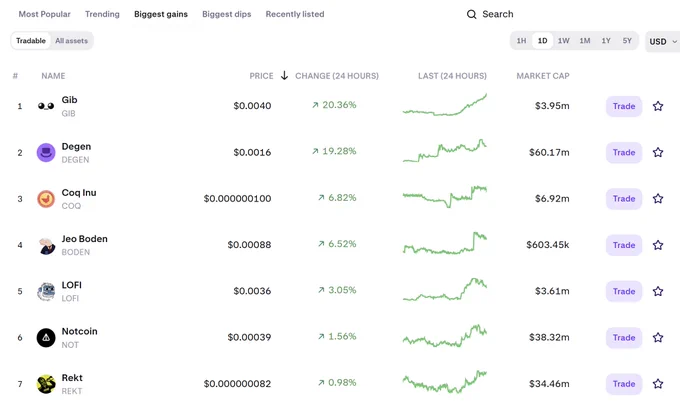Trade Notcoin

(x=624, y=337)
